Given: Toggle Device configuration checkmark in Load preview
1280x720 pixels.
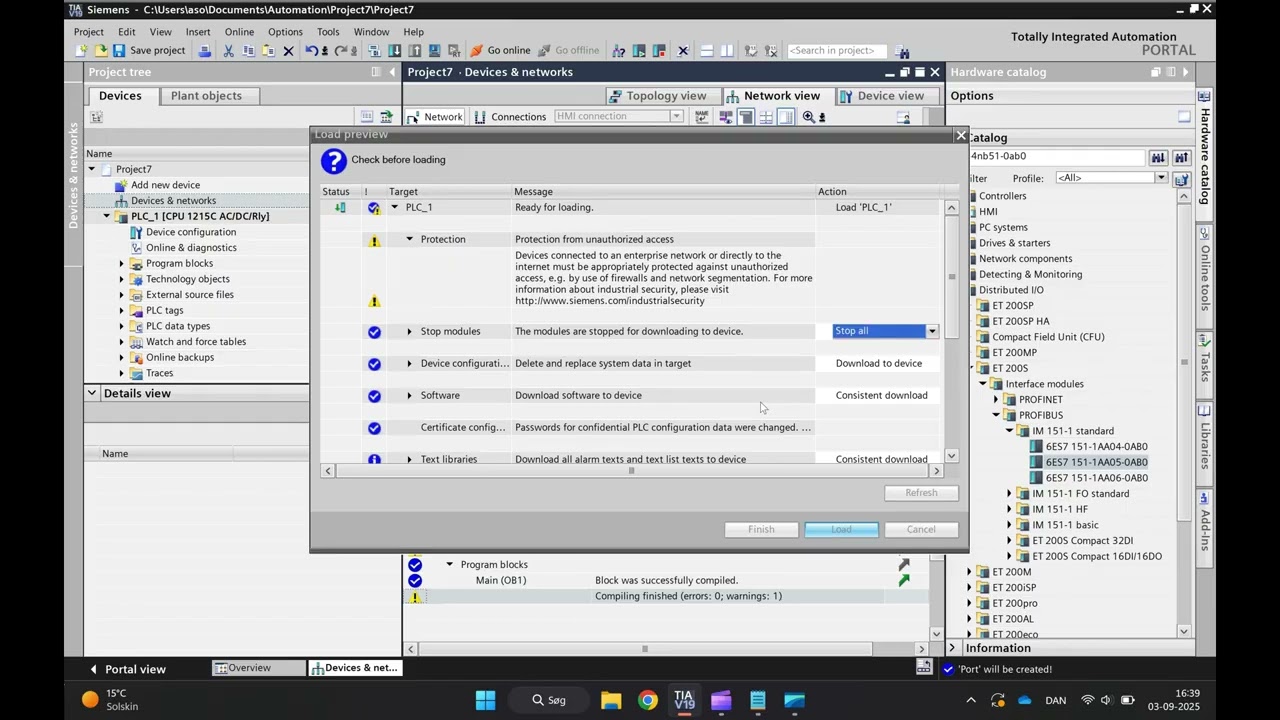Looking at the screenshot, I should point(374,364).
